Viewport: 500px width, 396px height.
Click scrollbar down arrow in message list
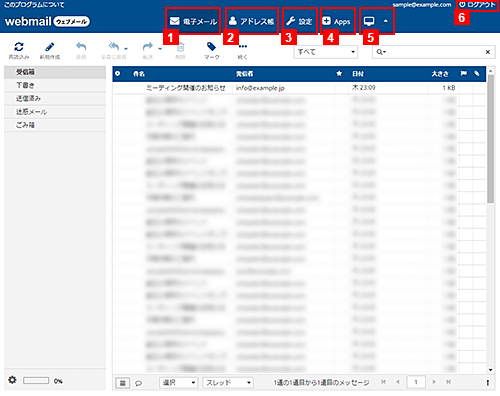pyautogui.click(x=490, y=370)
